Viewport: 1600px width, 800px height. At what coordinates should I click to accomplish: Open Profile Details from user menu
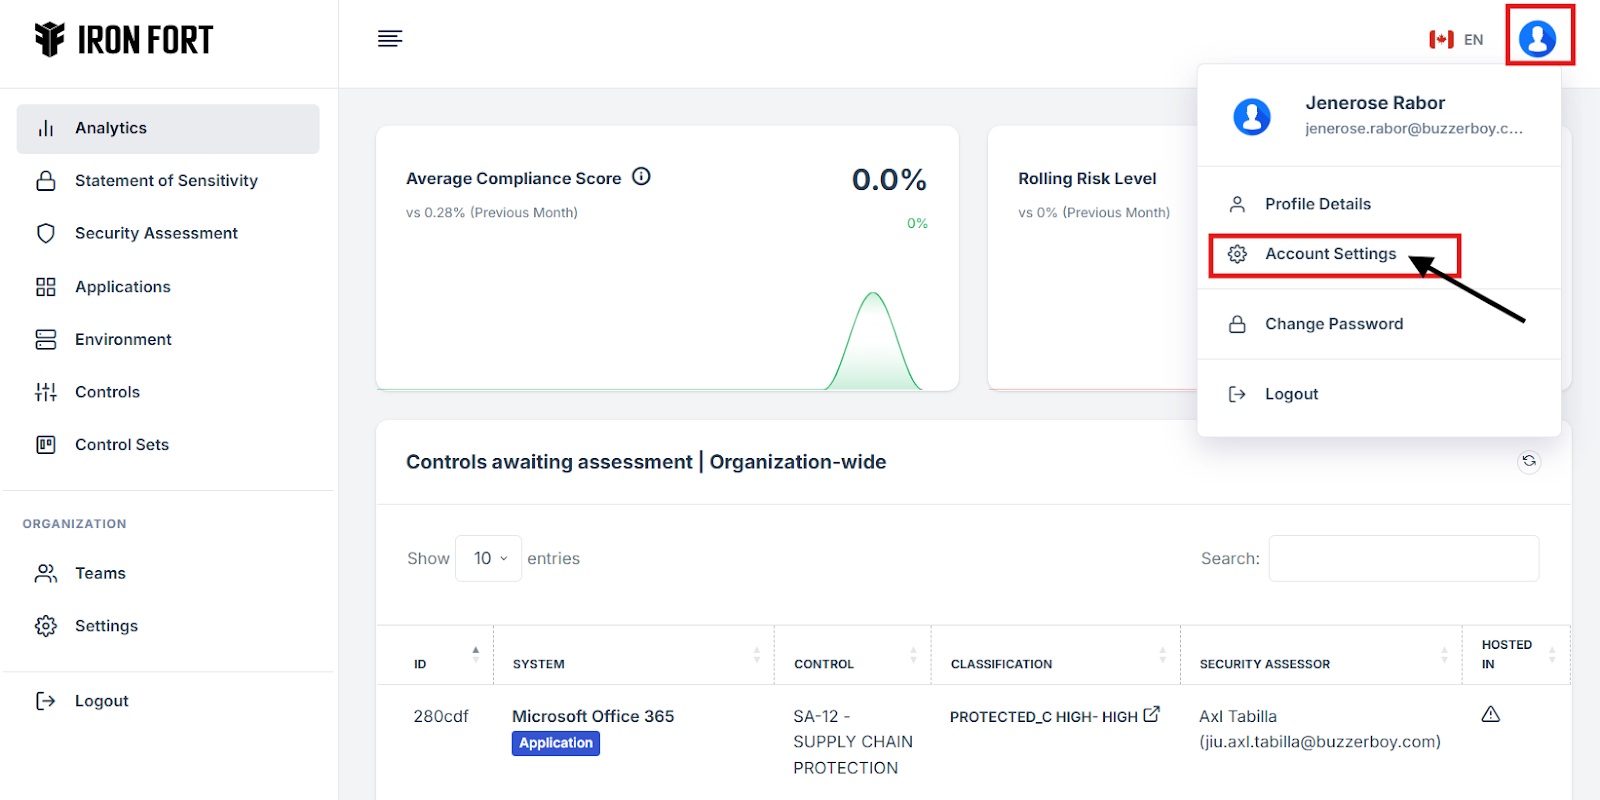coord(1317,204)
